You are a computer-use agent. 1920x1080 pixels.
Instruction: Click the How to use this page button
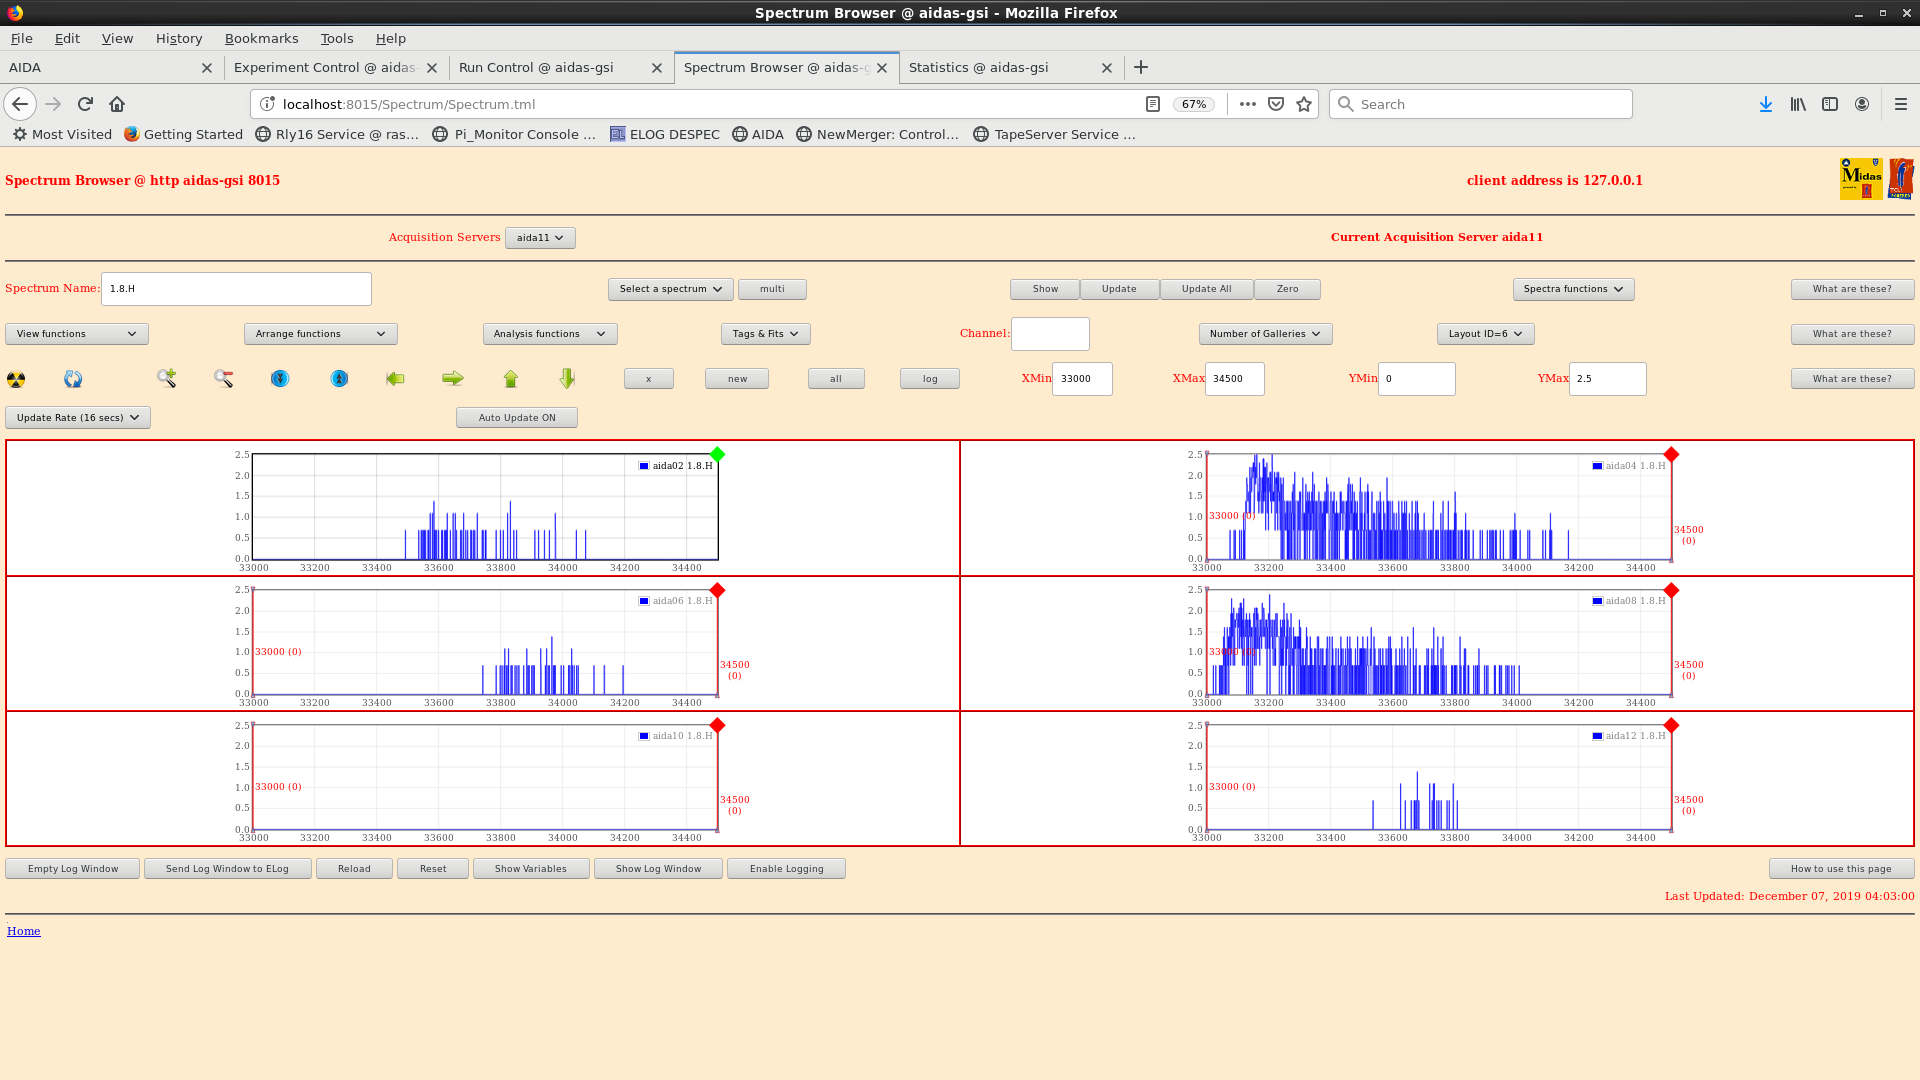click(1841, 869)
